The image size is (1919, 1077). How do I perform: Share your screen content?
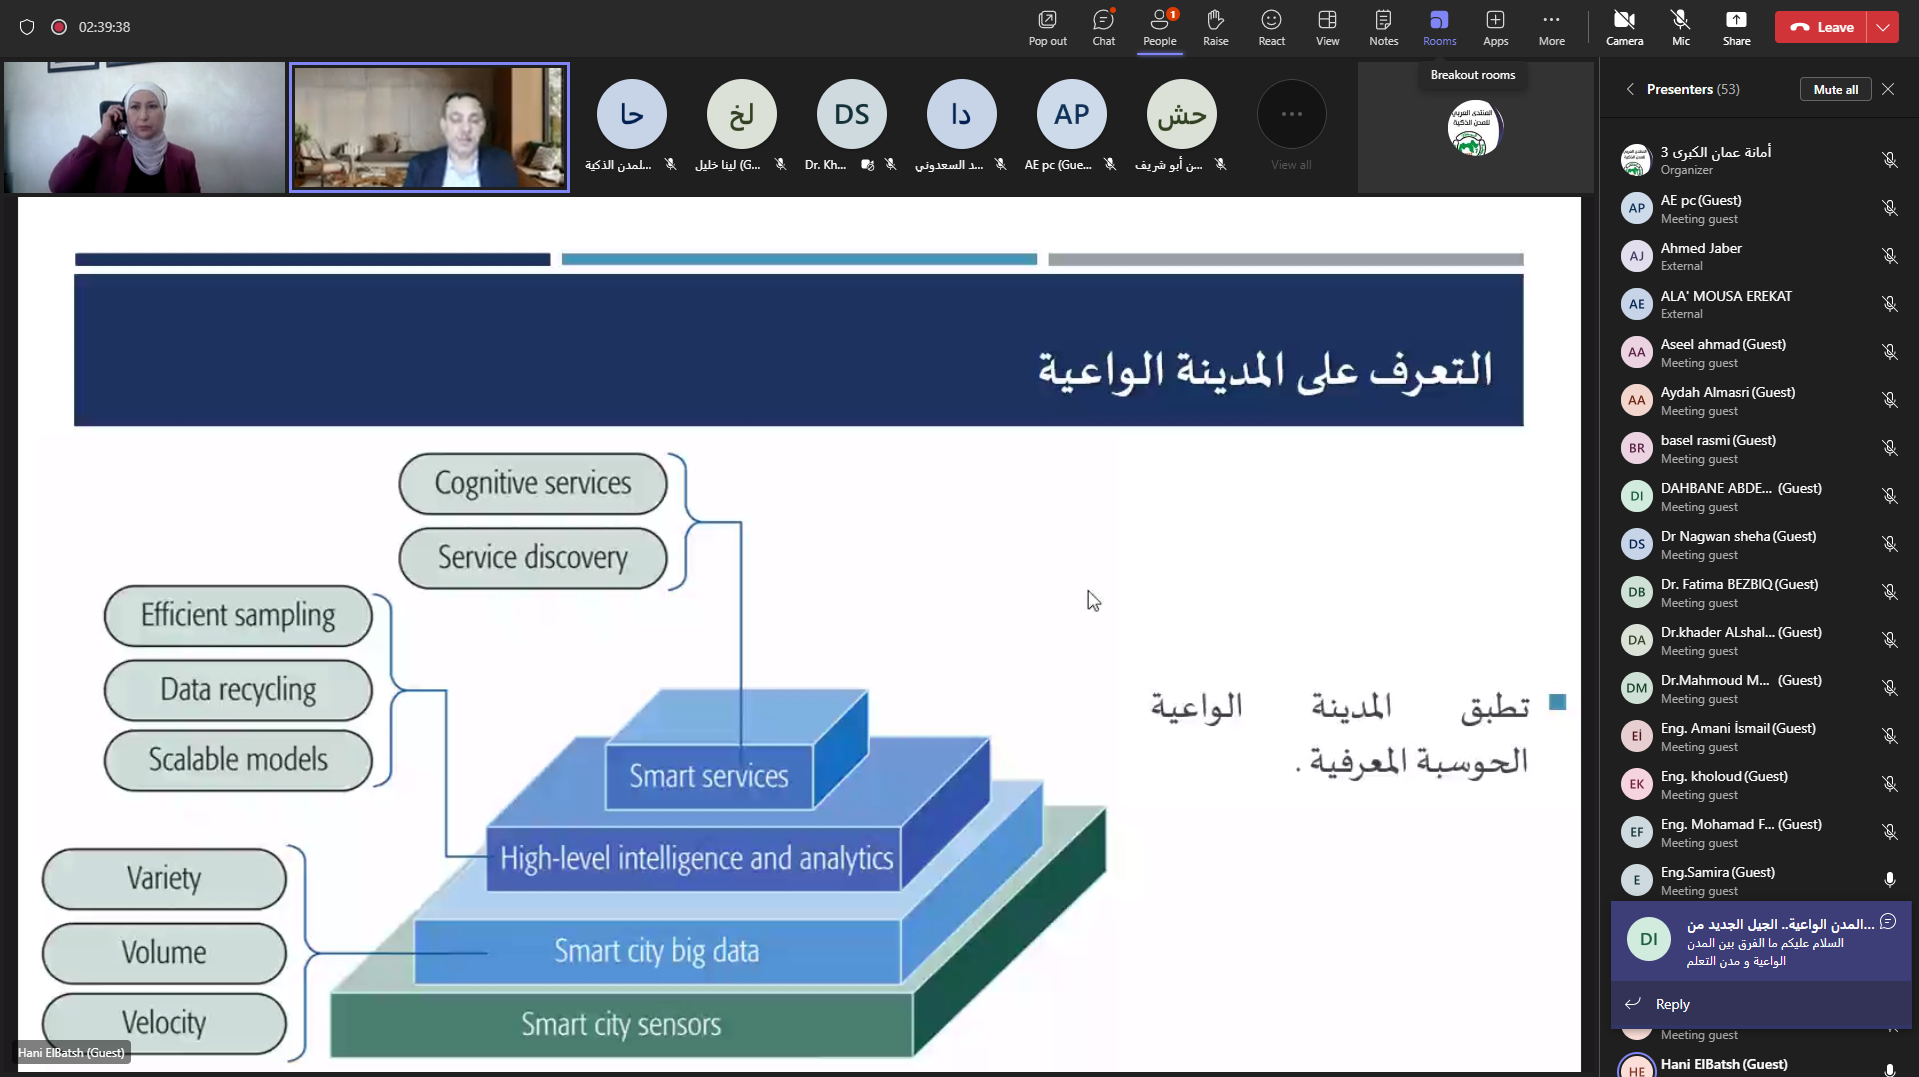[x=1736, y=27]
